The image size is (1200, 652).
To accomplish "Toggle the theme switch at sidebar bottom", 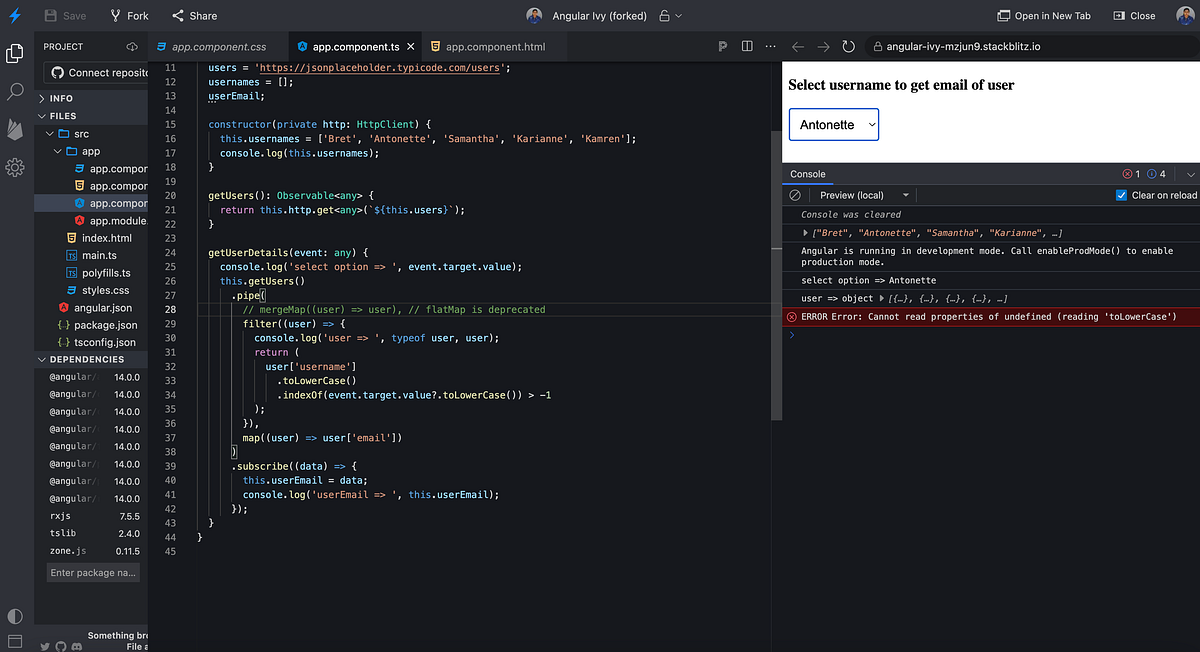I will click(x=15, y=616).
